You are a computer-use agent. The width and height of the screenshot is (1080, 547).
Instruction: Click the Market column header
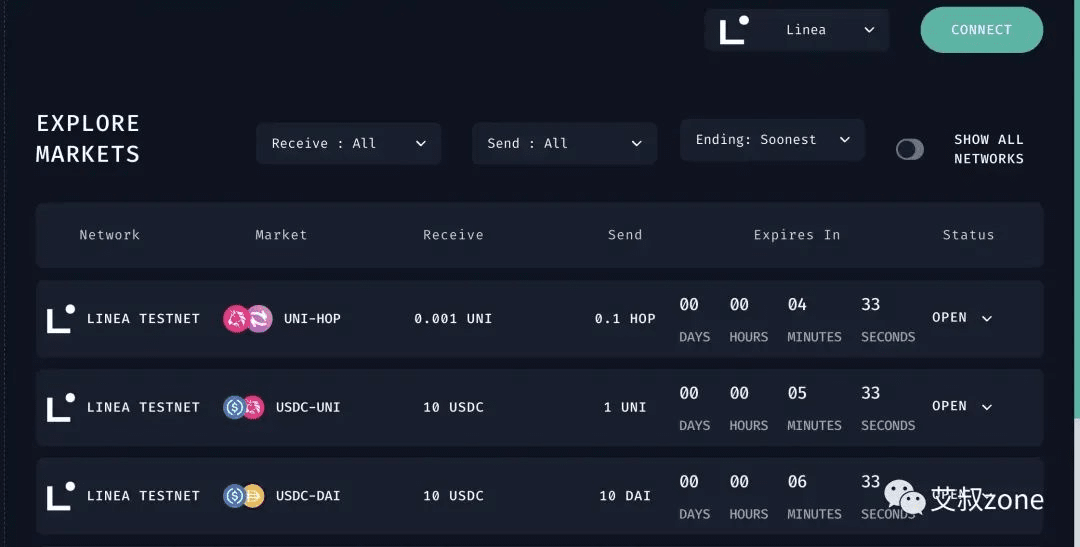click(281, 235)
